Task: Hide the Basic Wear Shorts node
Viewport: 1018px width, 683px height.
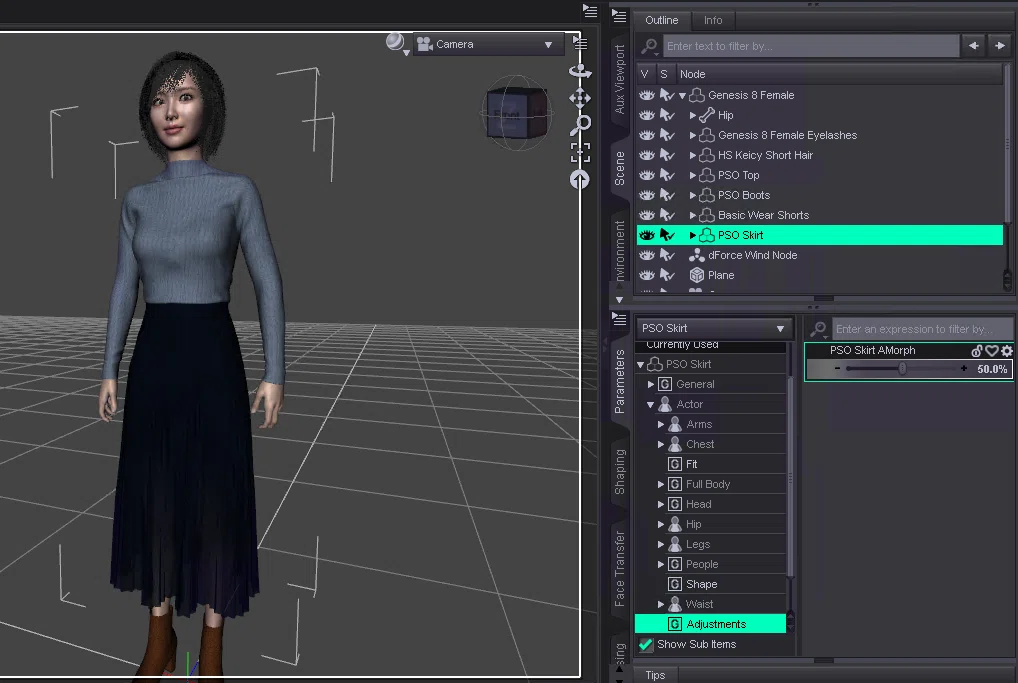Action: 647,215
